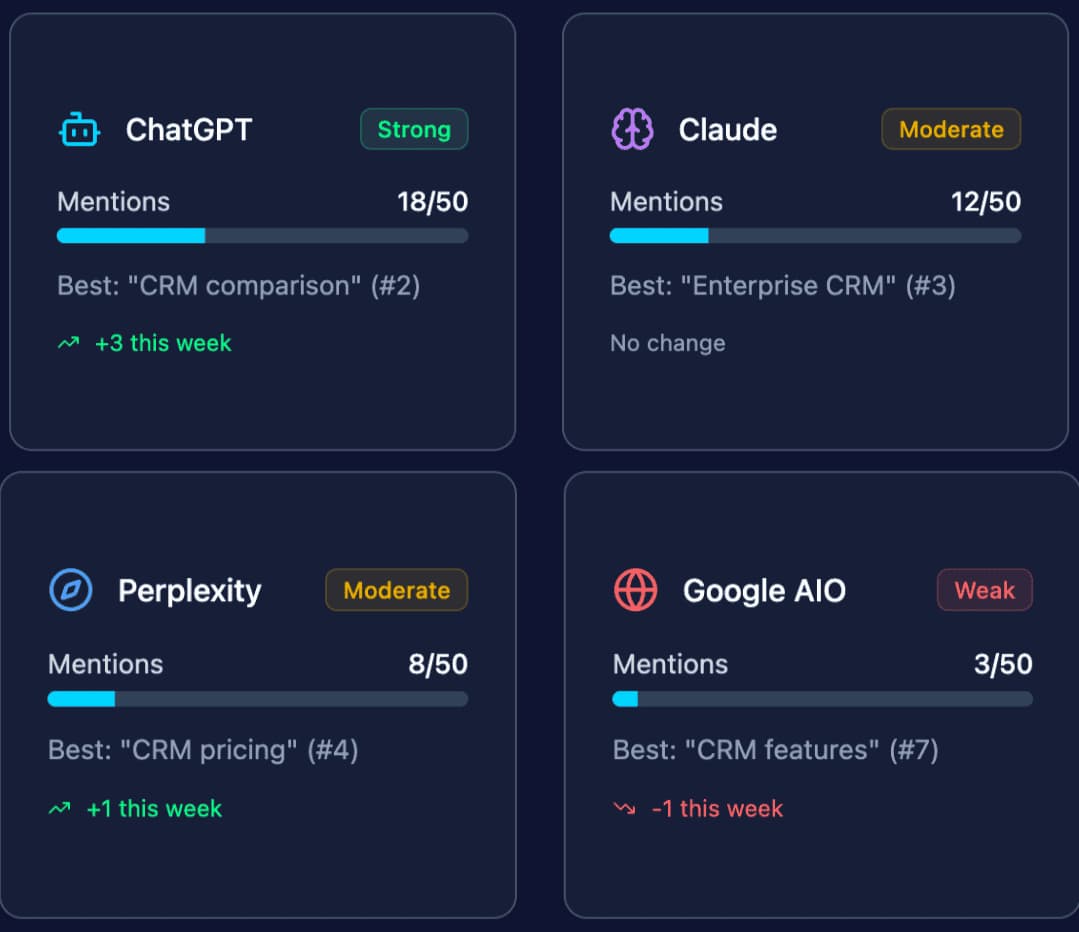
Task: Click the 18/50 mentions count
Action: [432, 202]
